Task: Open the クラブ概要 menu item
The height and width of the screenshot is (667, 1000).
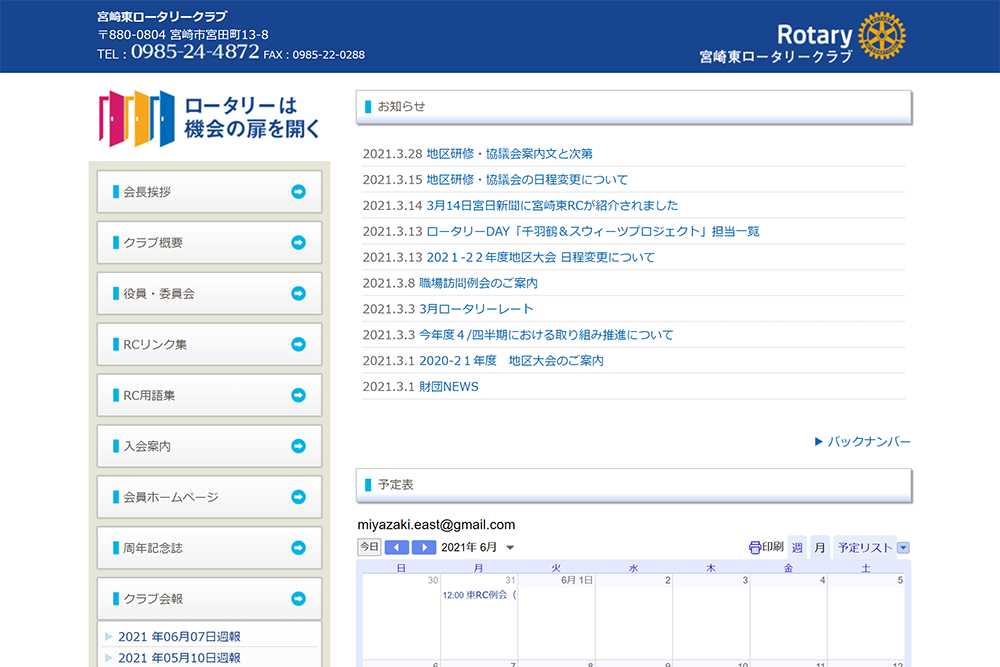Action: point(209,242)
